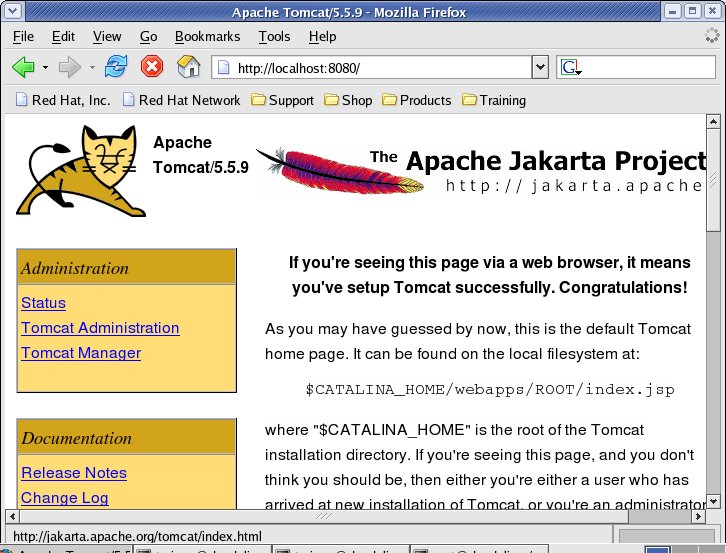Image resolution: width=726 pixels, height=553 pixels.
Task: Click the vertical scrollbar down arrow
Action: (x=713, y=502)
